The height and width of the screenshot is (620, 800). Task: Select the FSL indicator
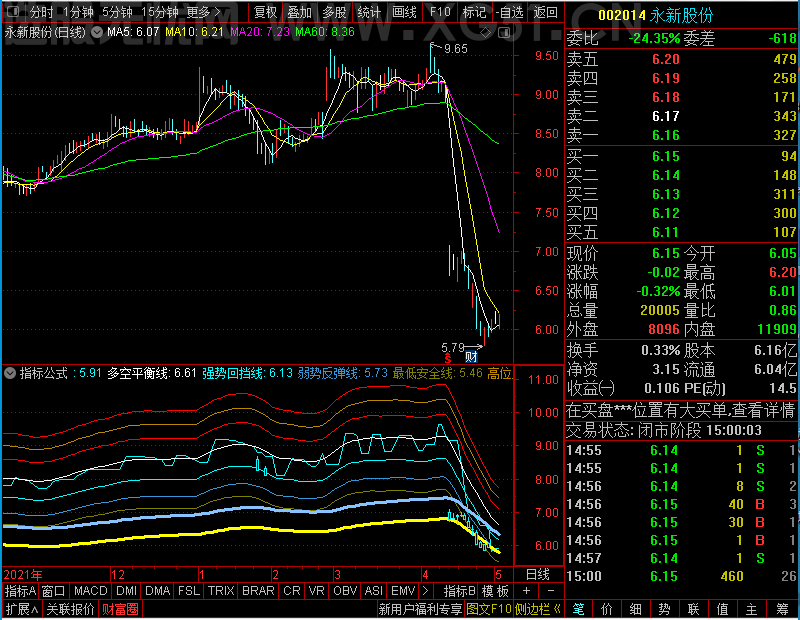click(188, 591)
